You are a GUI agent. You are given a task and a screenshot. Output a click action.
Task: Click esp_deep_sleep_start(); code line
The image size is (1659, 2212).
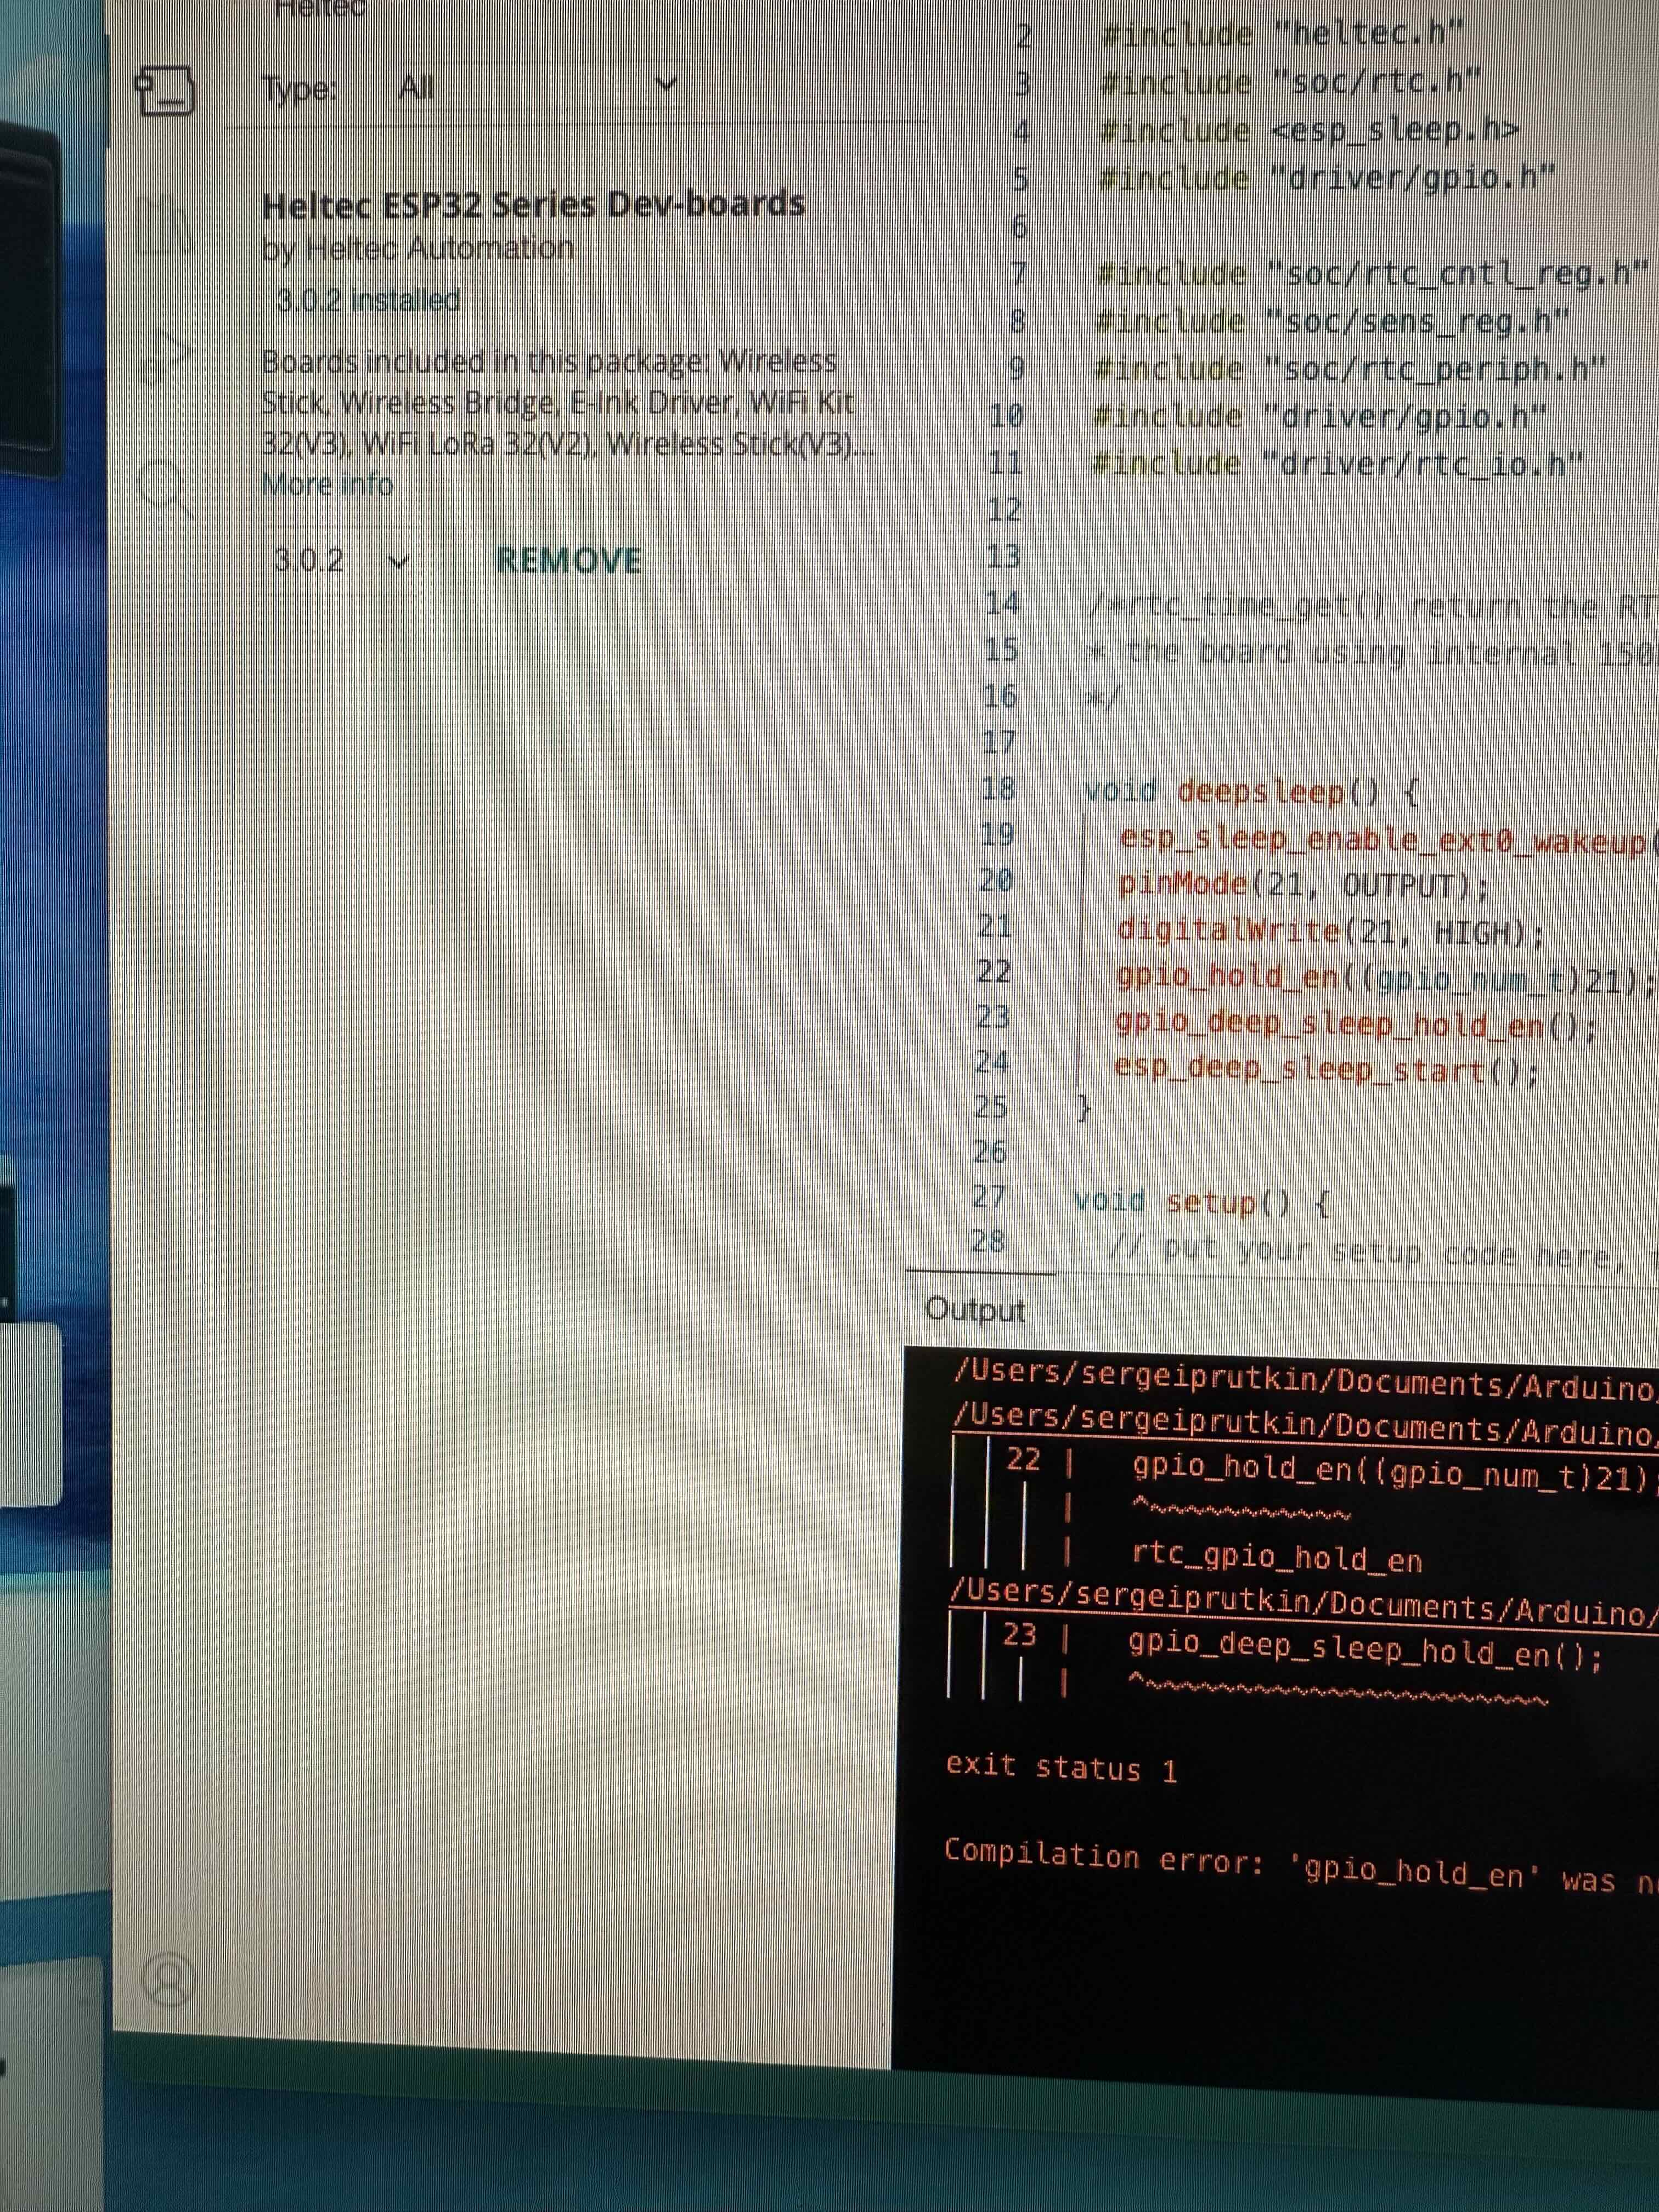click(1327, 1069)
